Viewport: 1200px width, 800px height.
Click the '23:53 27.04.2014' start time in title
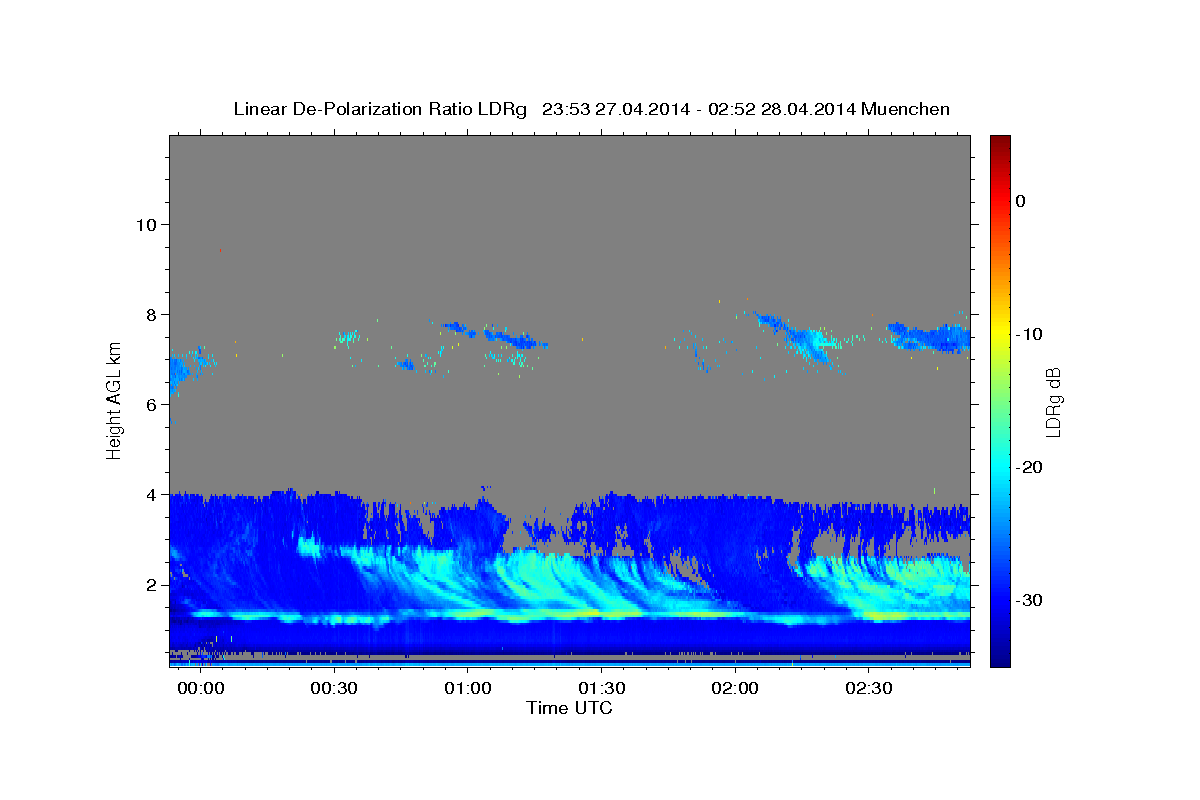(615, 109)
